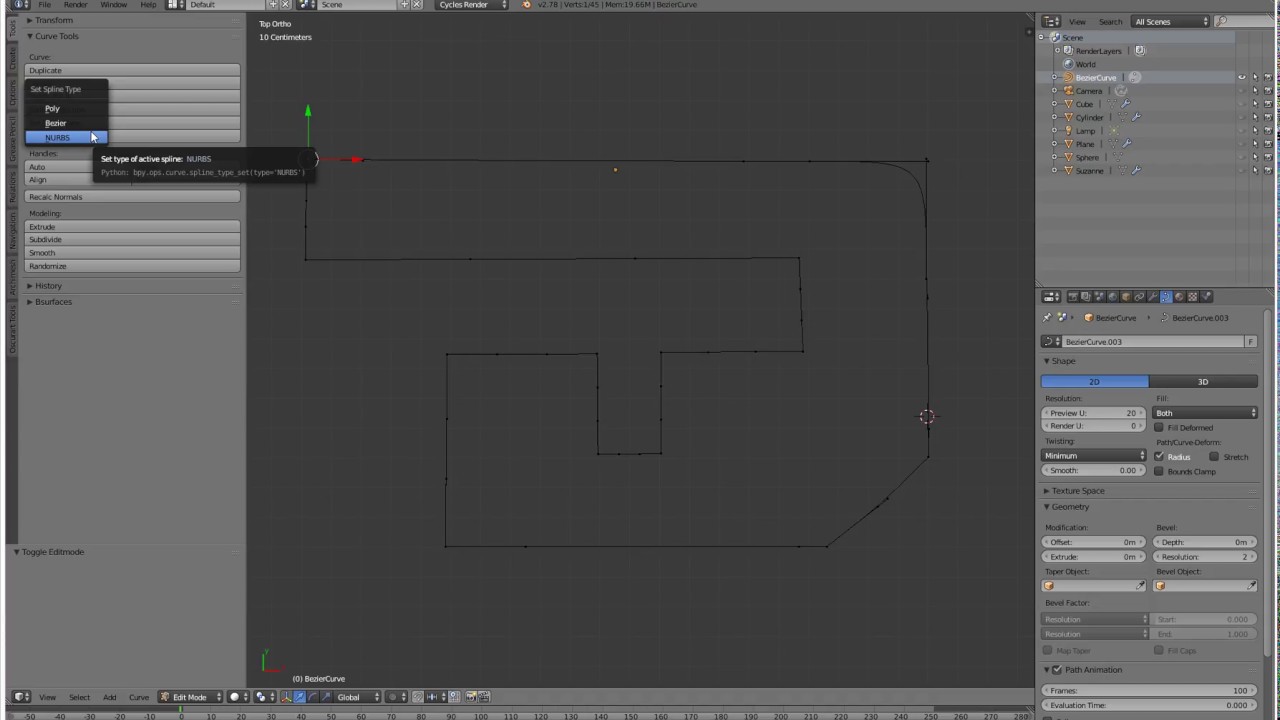Open the Edit Mode selector dropdown
Screen dimensions: 1280x720
click(x=190, y=697)
